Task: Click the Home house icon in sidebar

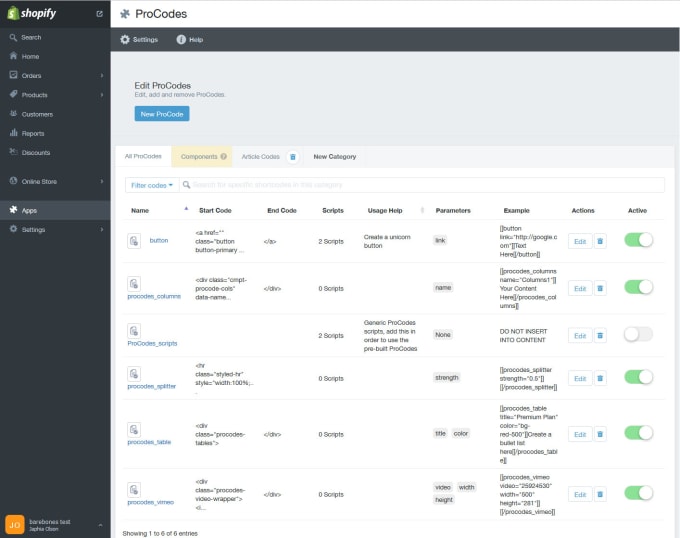Action: pos(13,56)
